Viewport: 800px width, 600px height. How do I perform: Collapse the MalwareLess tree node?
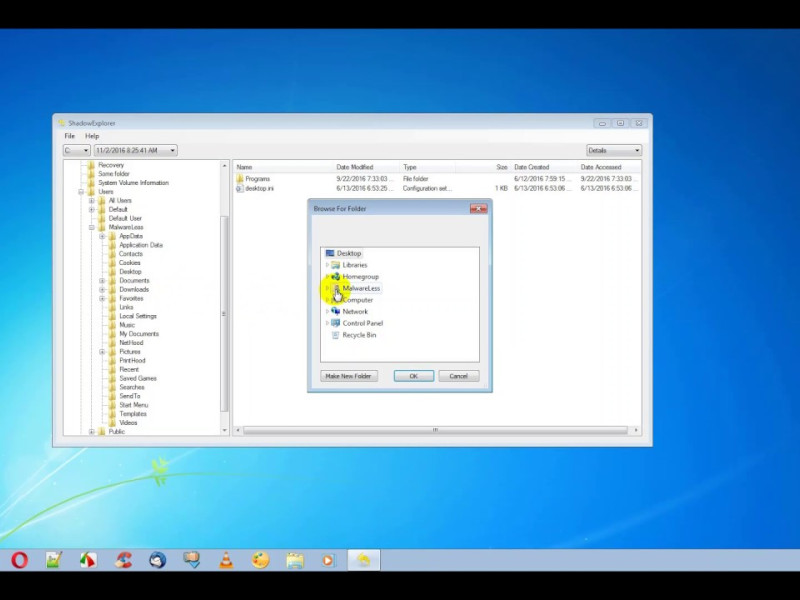click(x=92, y=228)
